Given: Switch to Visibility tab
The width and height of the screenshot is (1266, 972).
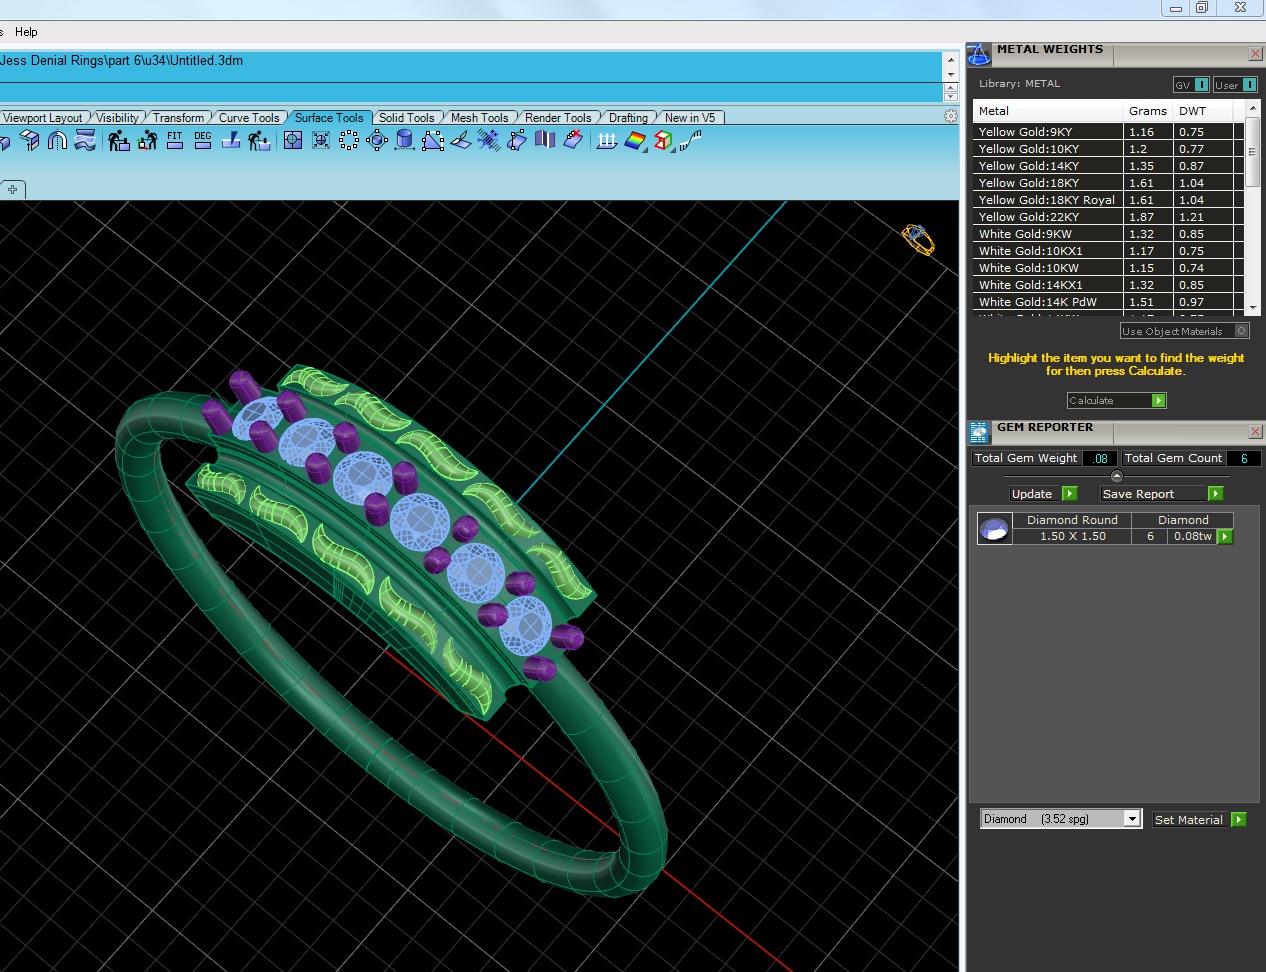Looking at the screenshot, I should 118,118.
